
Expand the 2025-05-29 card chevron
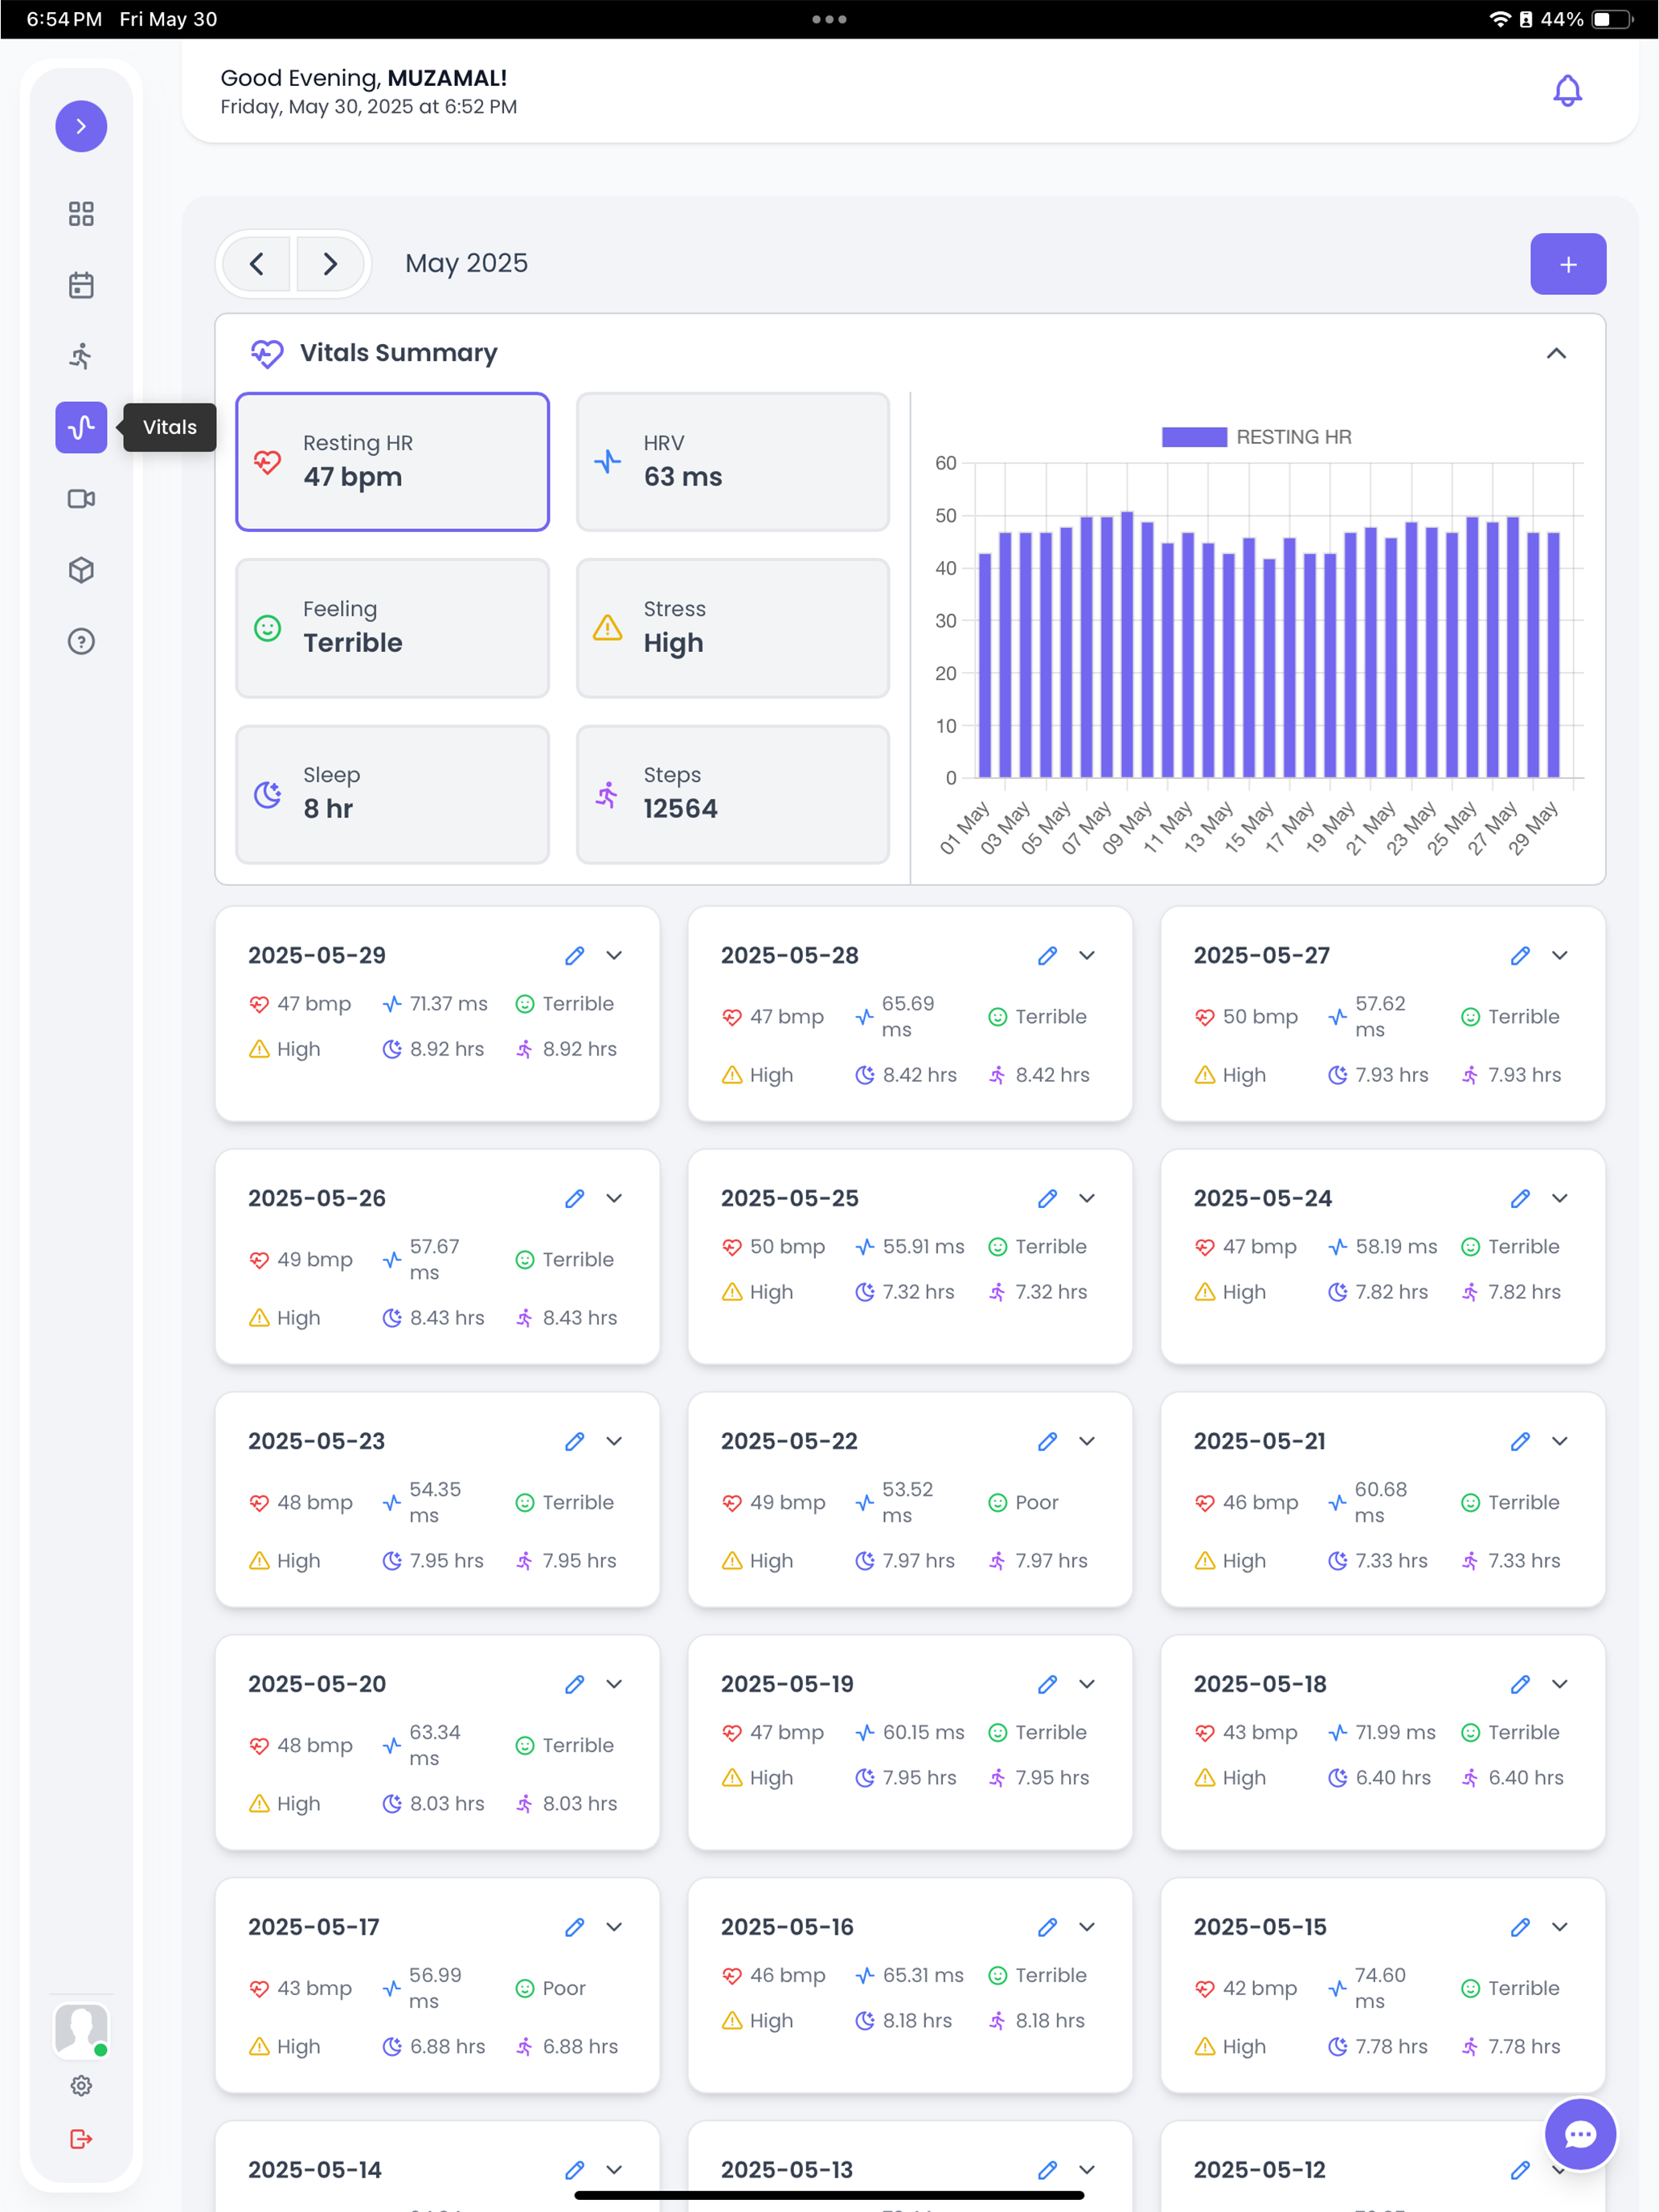click(x=614, y=955)
